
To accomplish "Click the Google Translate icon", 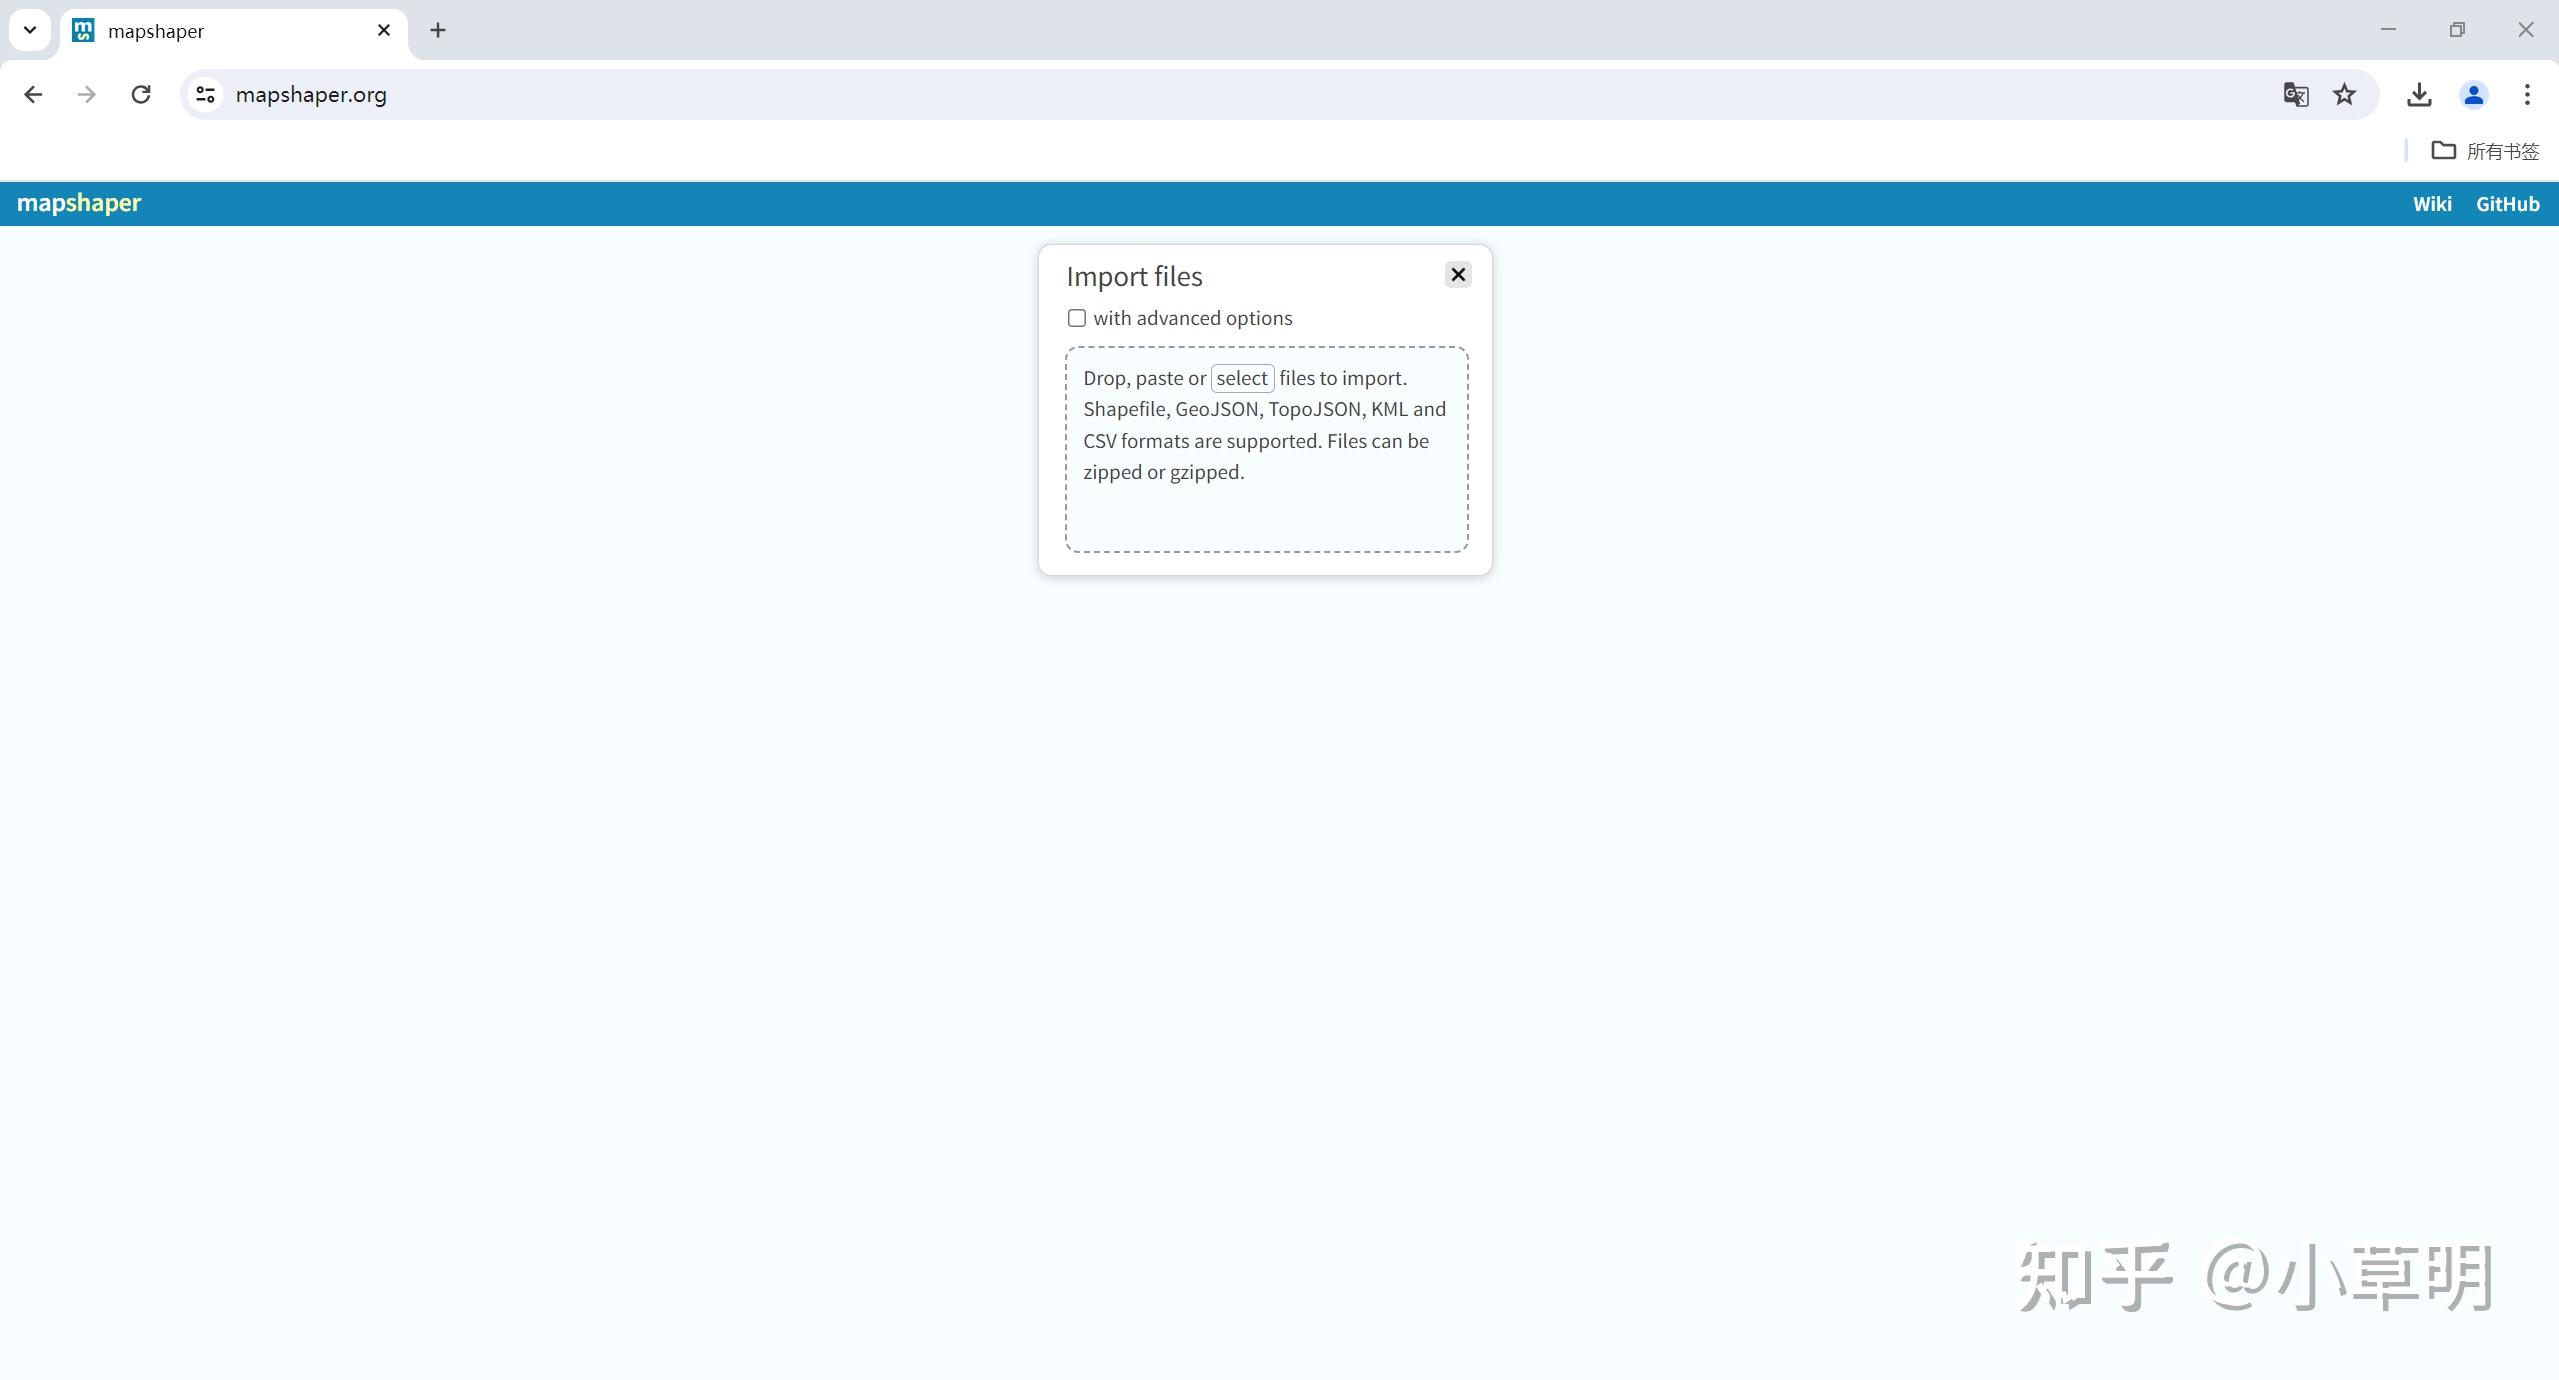I will pyautogui.click(x=2295, y=94).
